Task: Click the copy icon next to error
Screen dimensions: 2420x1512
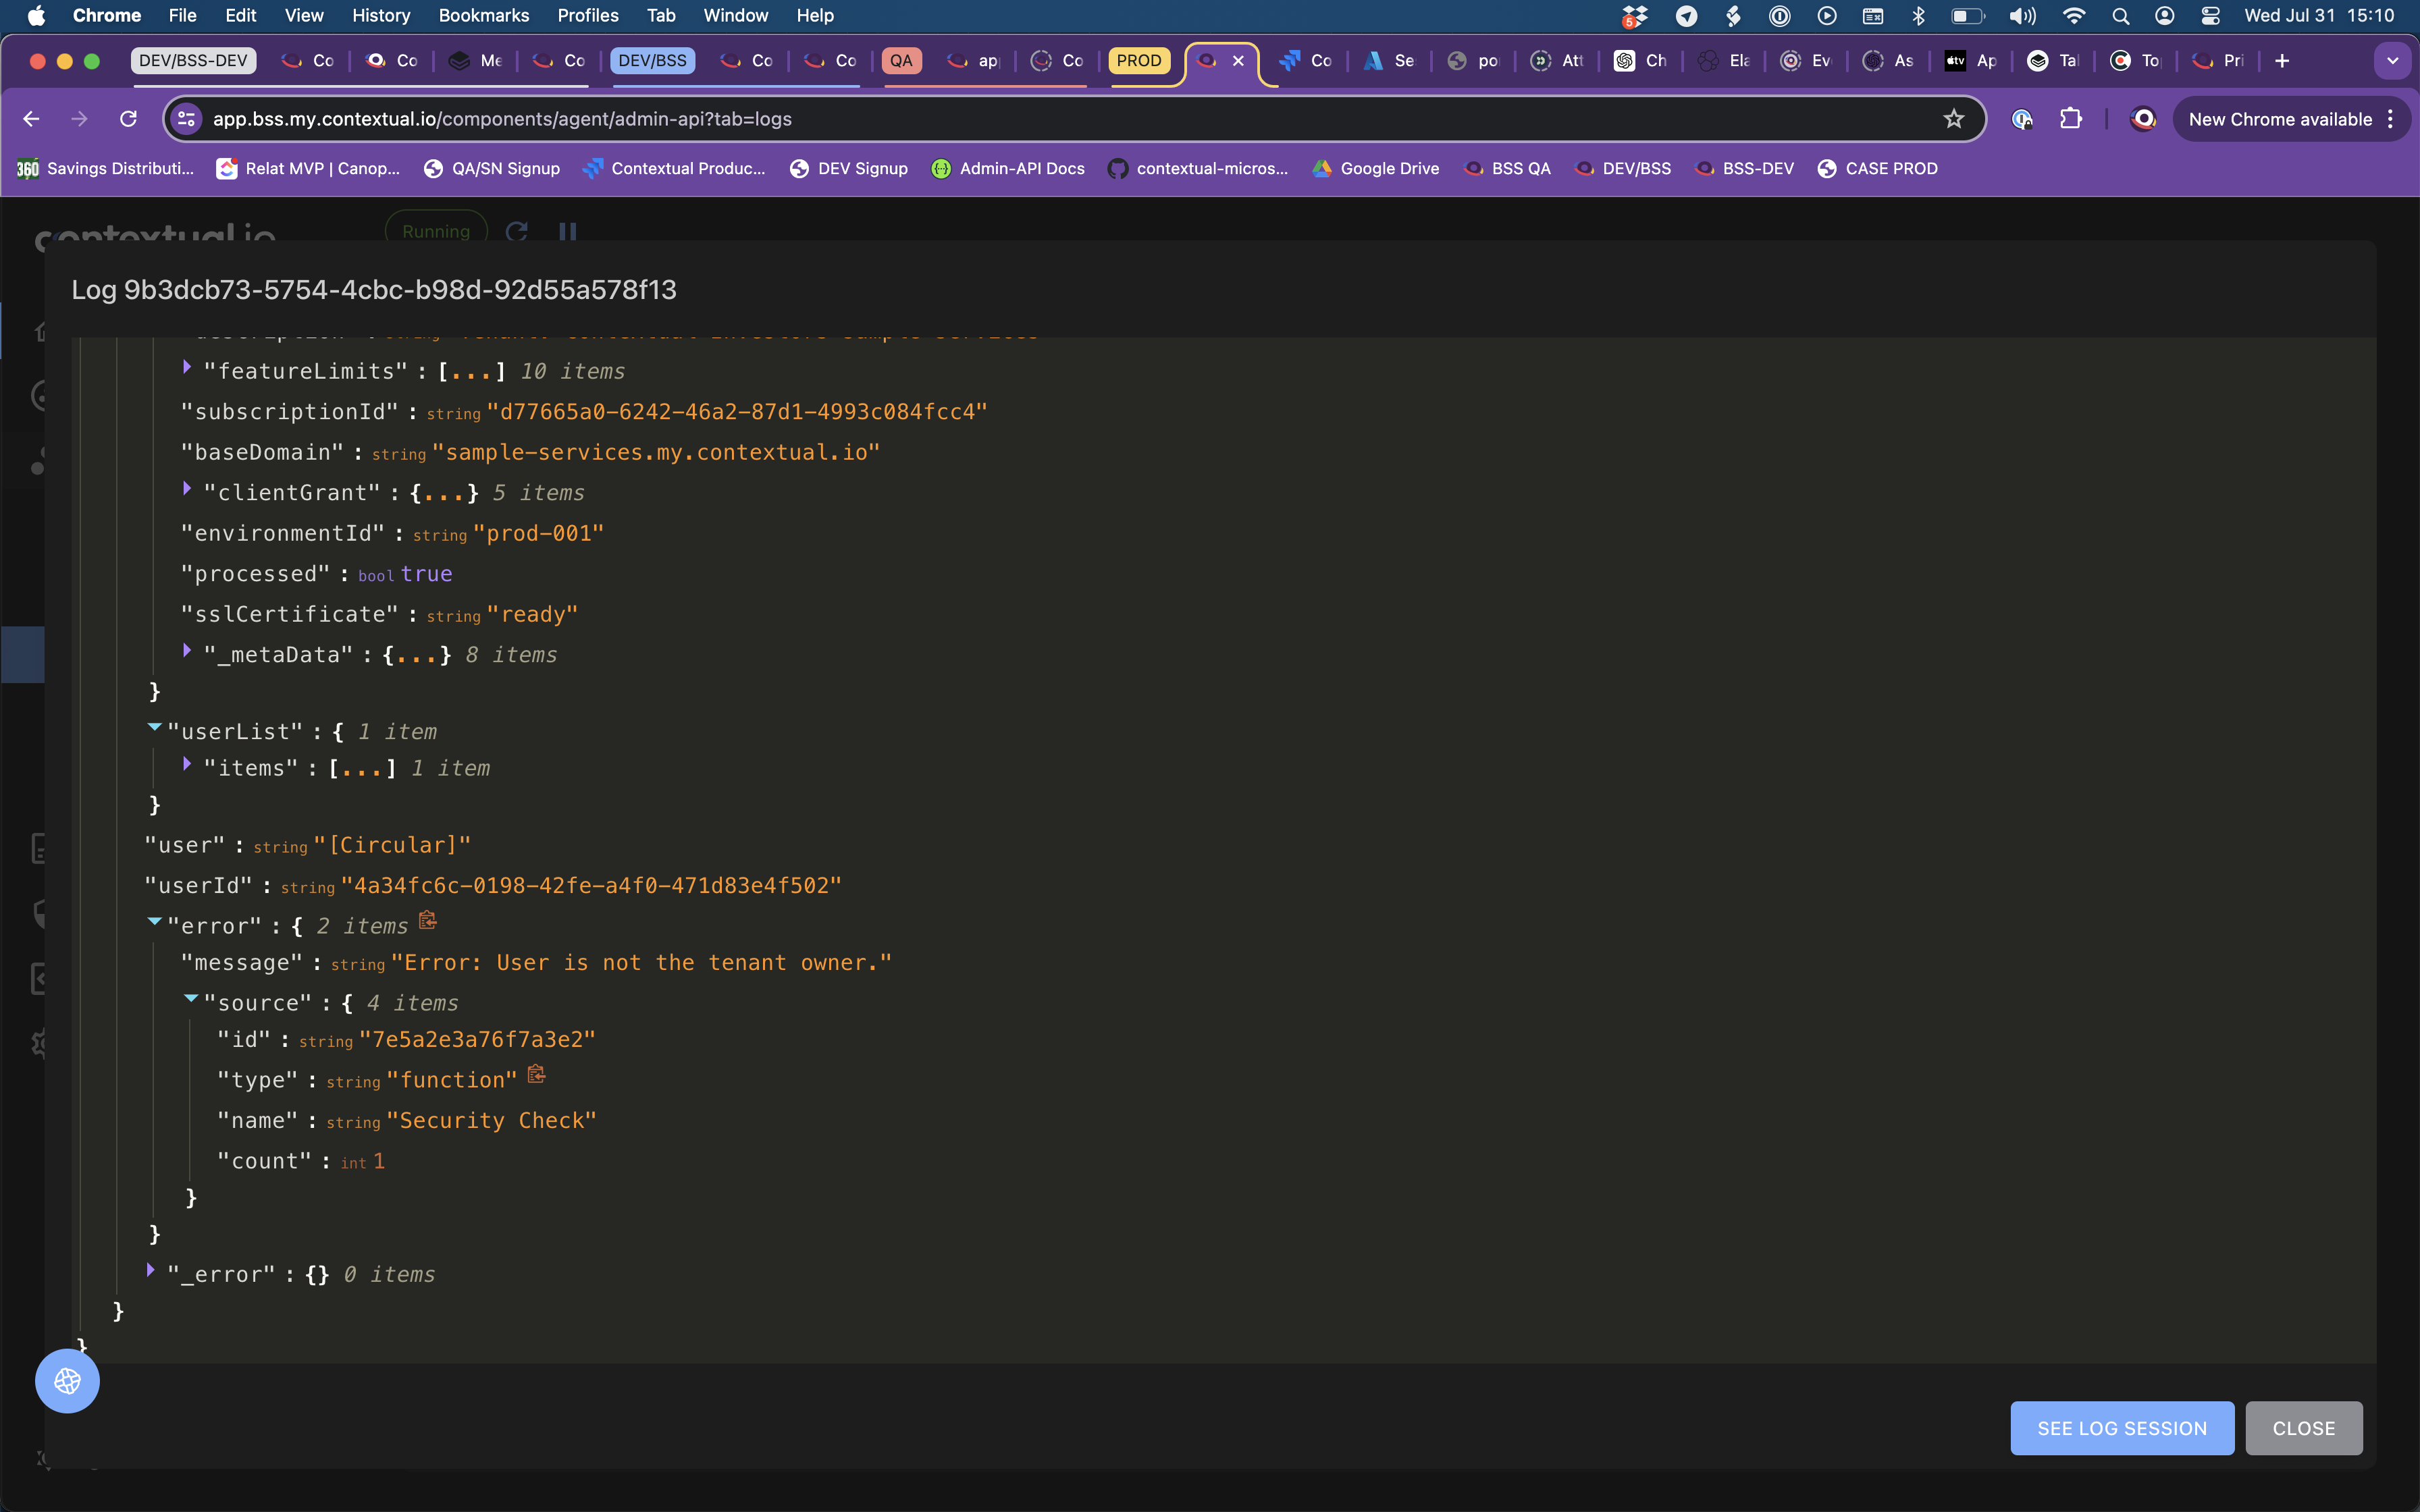Action: [x=428, y=920]
